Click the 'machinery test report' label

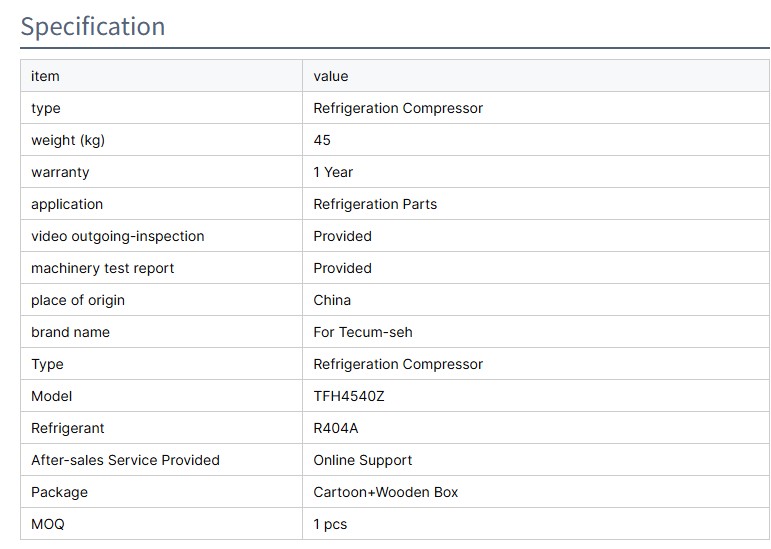pyautogui.click(x=103, y=268)
